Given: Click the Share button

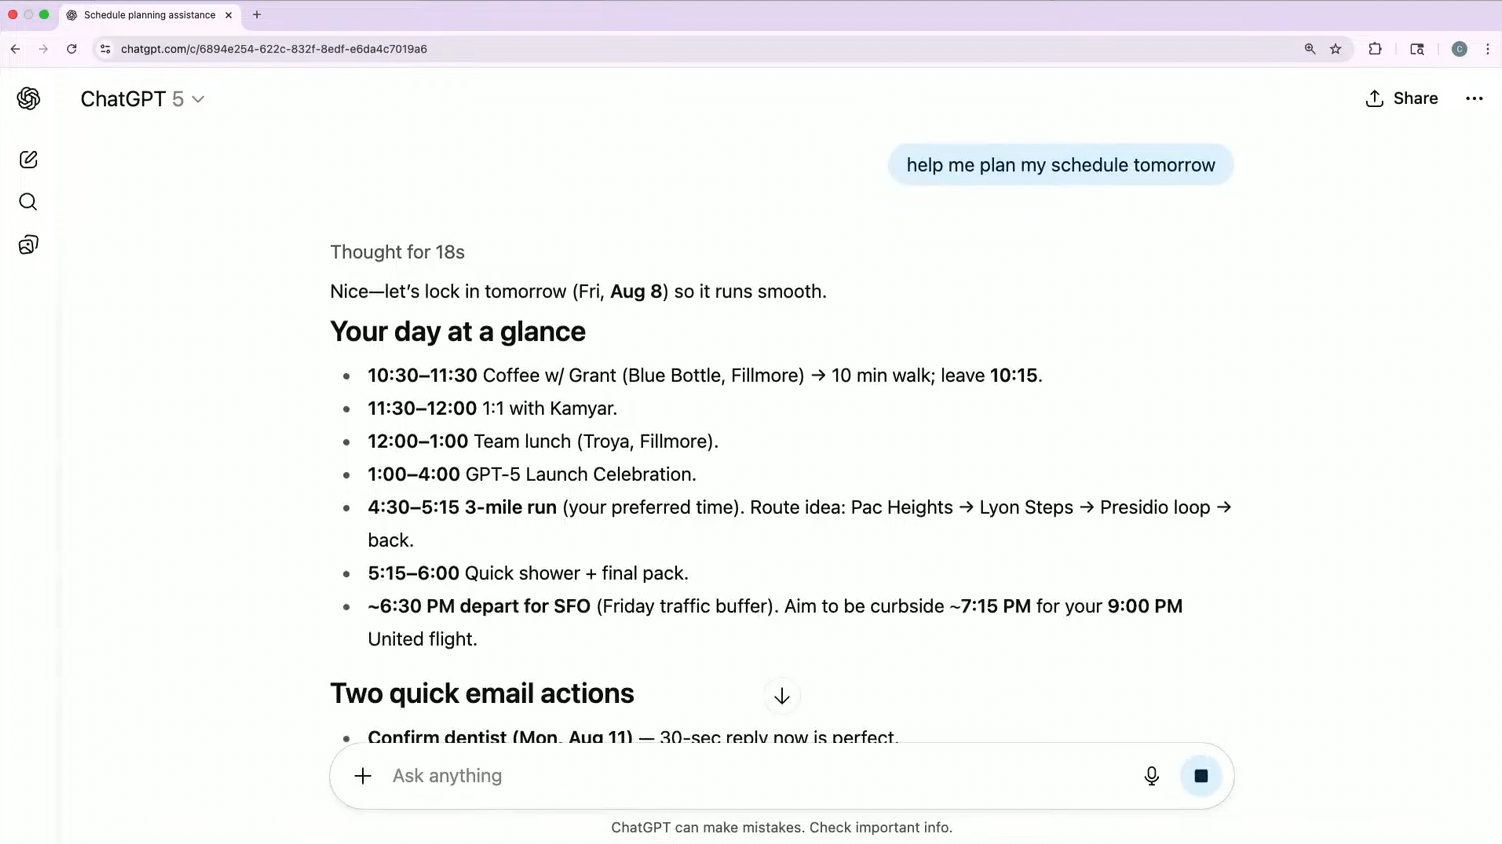Looking at the screenshot, I should pyautogui.click(x=1402, y=98).
